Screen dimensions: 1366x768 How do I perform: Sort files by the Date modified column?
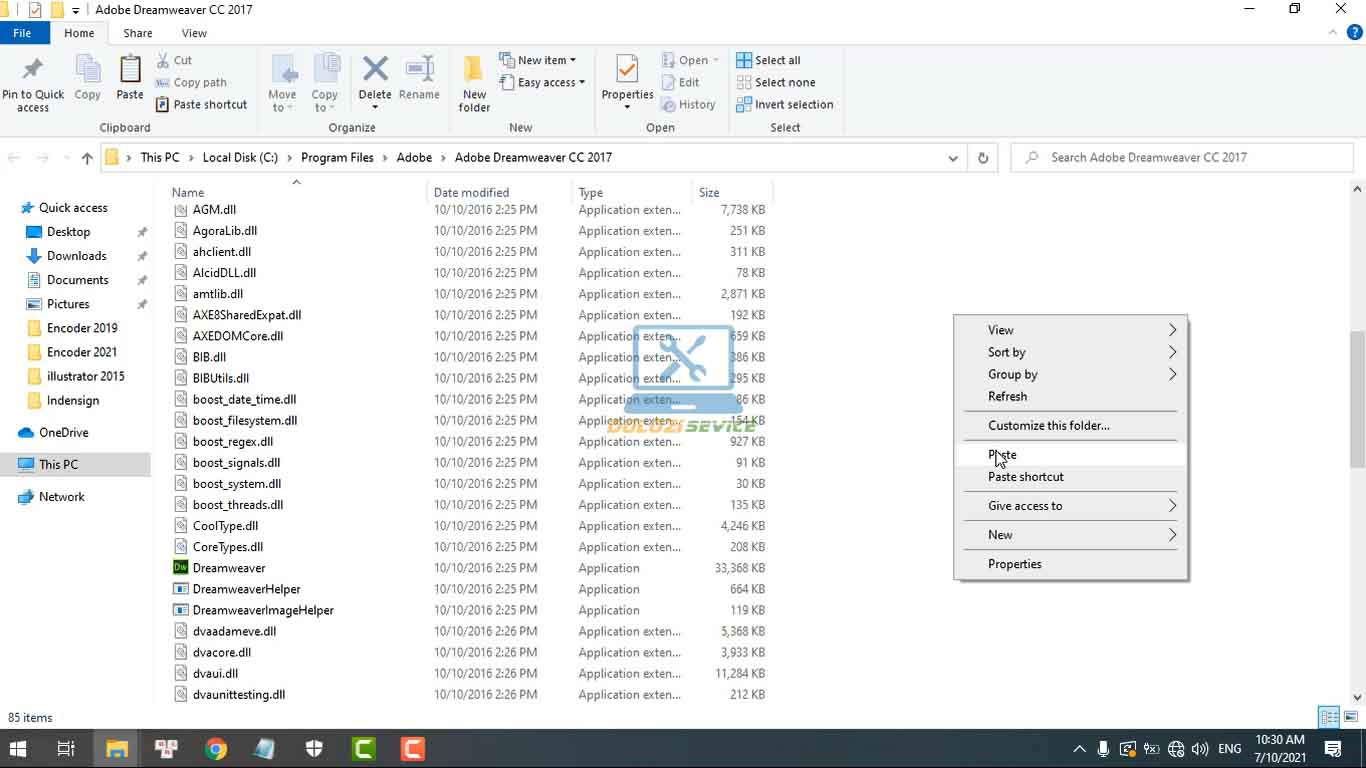[471, 192]
